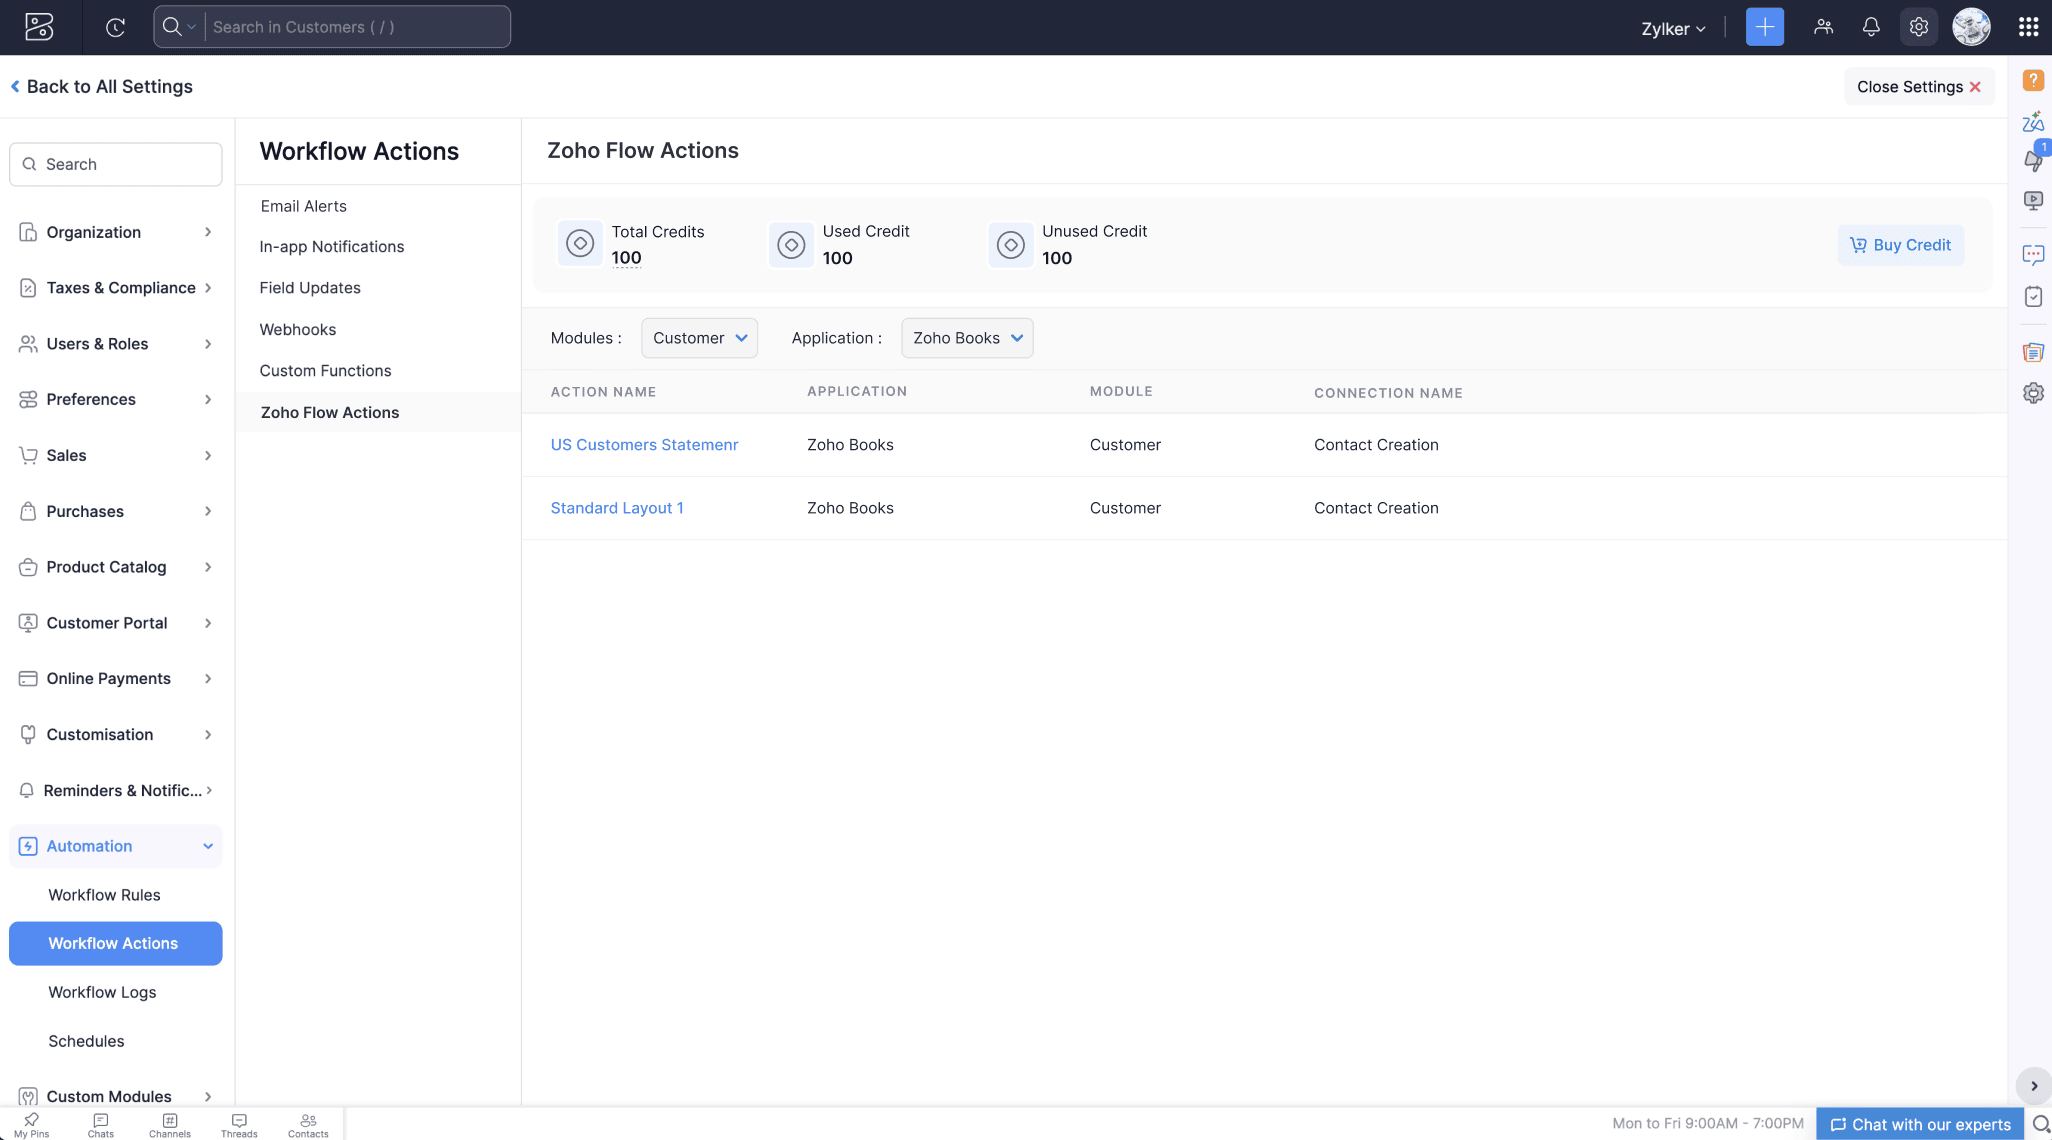Open the help icon in right sidebar
The width and height of the screenshot is (2052, 1140).
(2033, 80)
